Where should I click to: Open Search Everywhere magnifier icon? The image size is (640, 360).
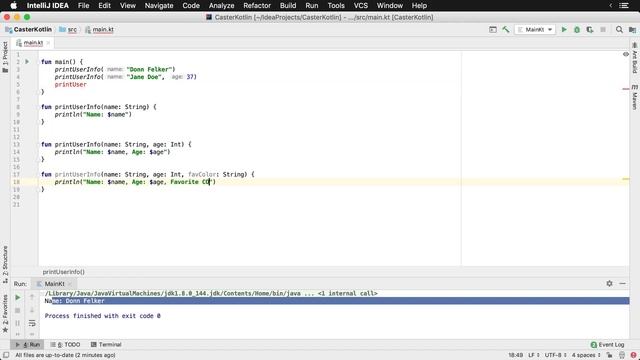pyautogui.click(x=619, y=29)
